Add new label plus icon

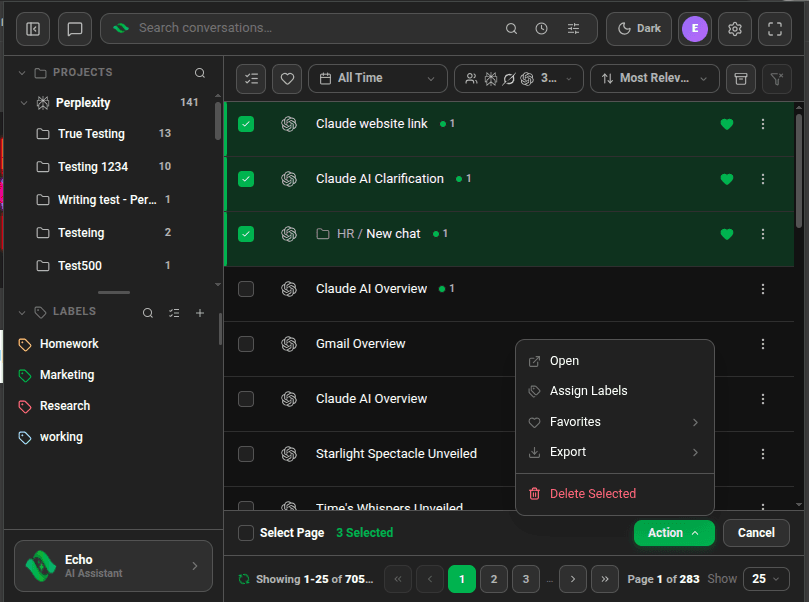point(200,313)
